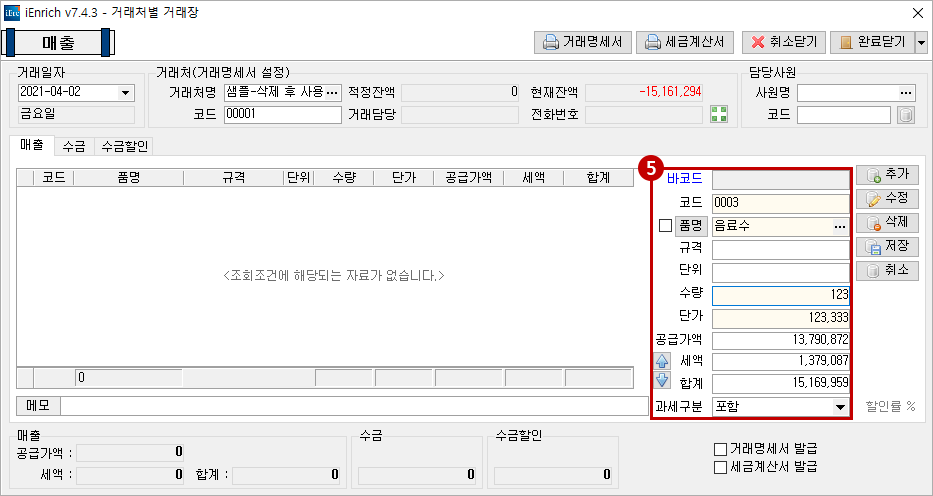Screen dimensions: 933x496
Task: Click 취소닫기 to cancel and close
Action: (x=784, y=42)
